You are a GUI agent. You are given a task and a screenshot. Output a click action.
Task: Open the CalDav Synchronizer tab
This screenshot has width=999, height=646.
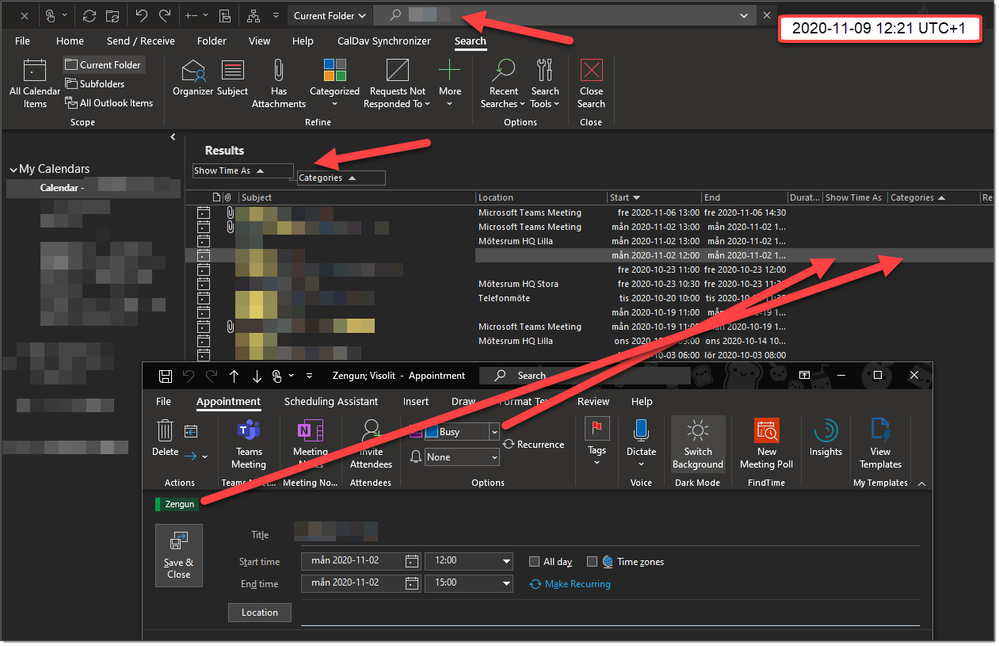tap(384, 41)
